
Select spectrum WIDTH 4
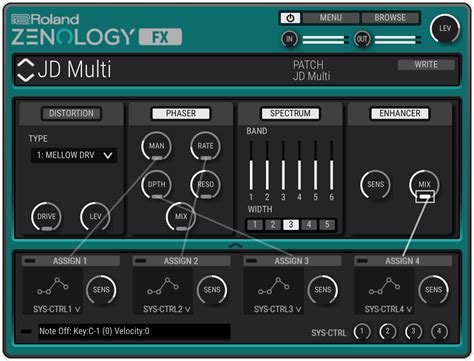coord(309,225)
